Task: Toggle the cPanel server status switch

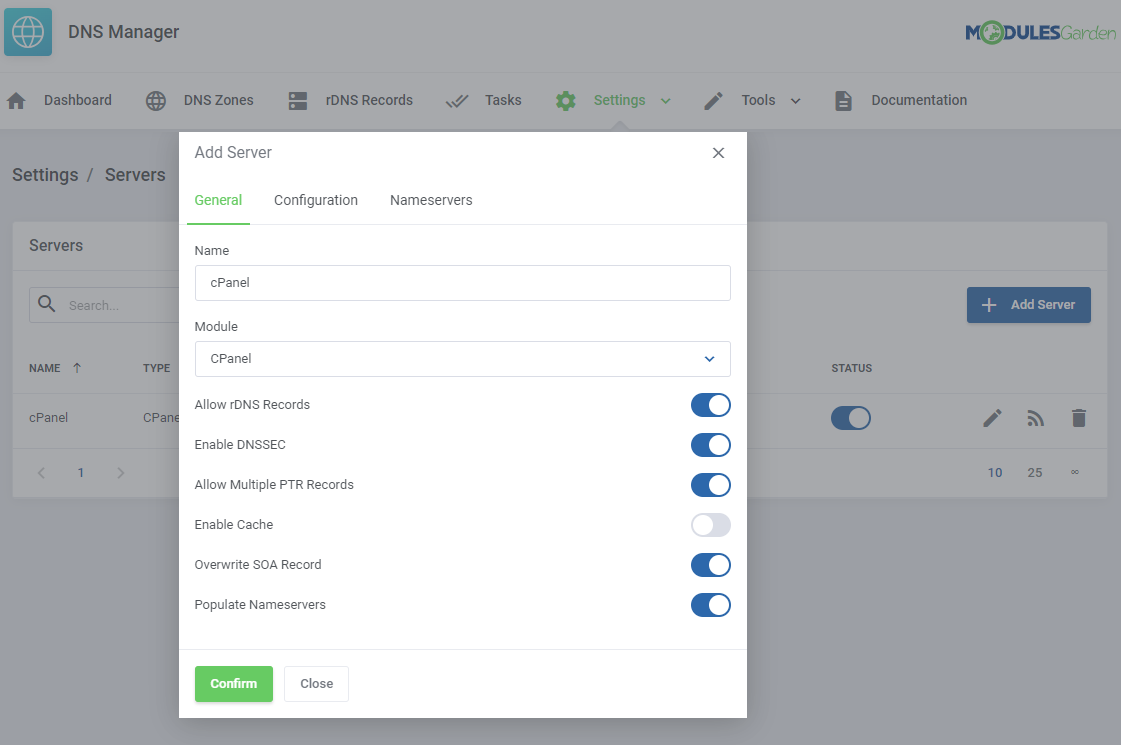Action: click(x=851, y=418)
